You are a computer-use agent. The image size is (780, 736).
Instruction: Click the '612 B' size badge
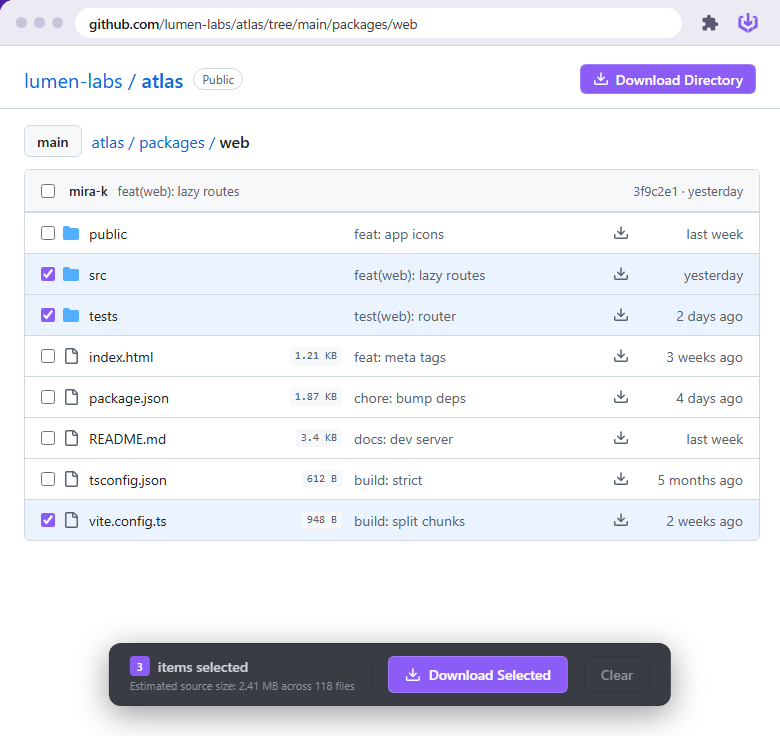point(322,478)
